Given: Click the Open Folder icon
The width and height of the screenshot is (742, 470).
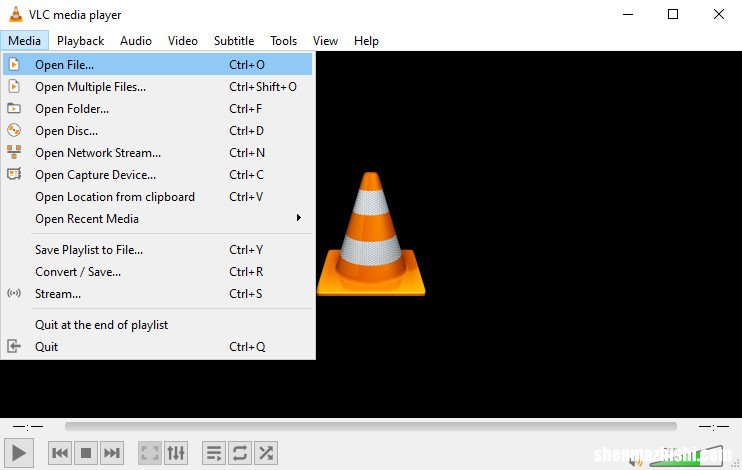Looking at the screenshot, I should pos(14,108).
